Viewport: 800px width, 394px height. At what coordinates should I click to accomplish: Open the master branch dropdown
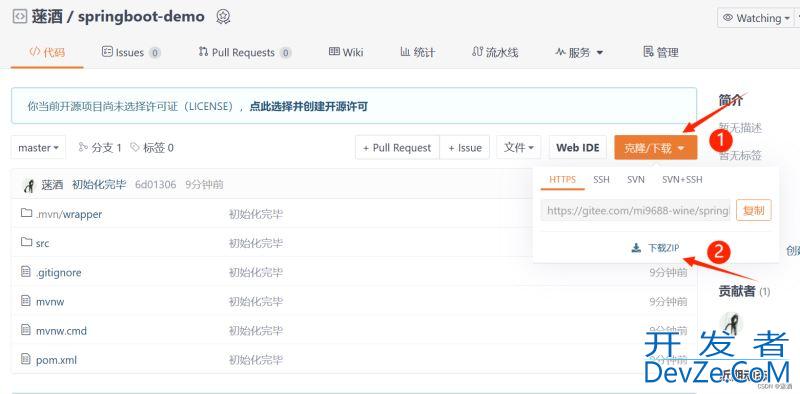(38, 147)
